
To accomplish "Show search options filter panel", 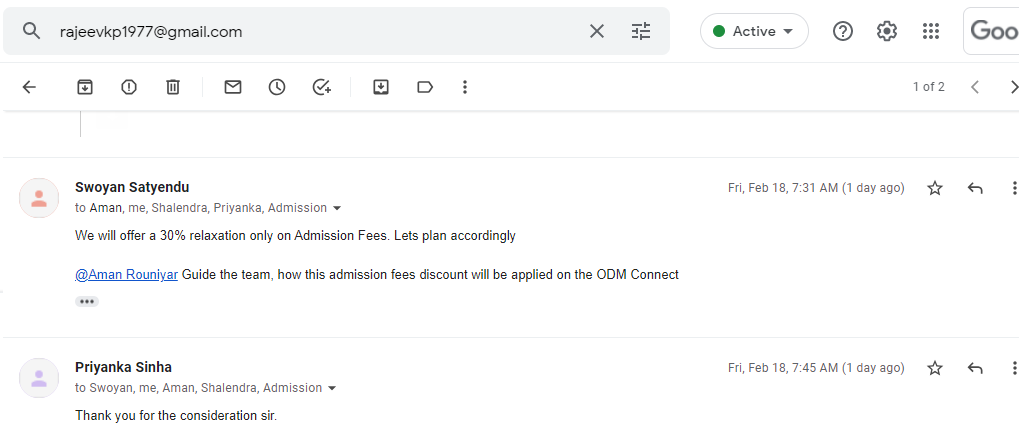I will [641, 31].
